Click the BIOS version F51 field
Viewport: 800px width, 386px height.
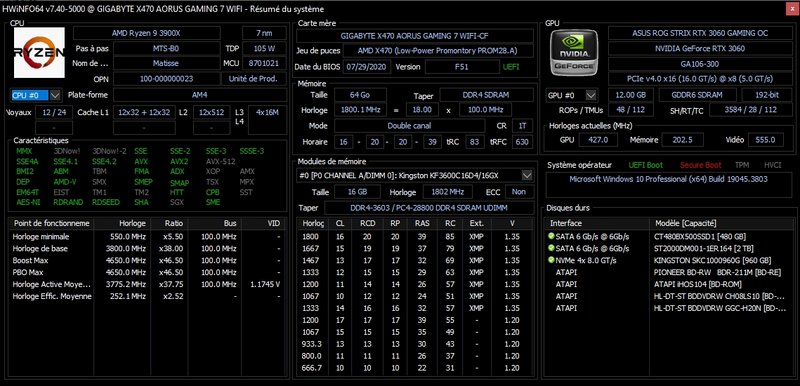(x=462, y=67)
